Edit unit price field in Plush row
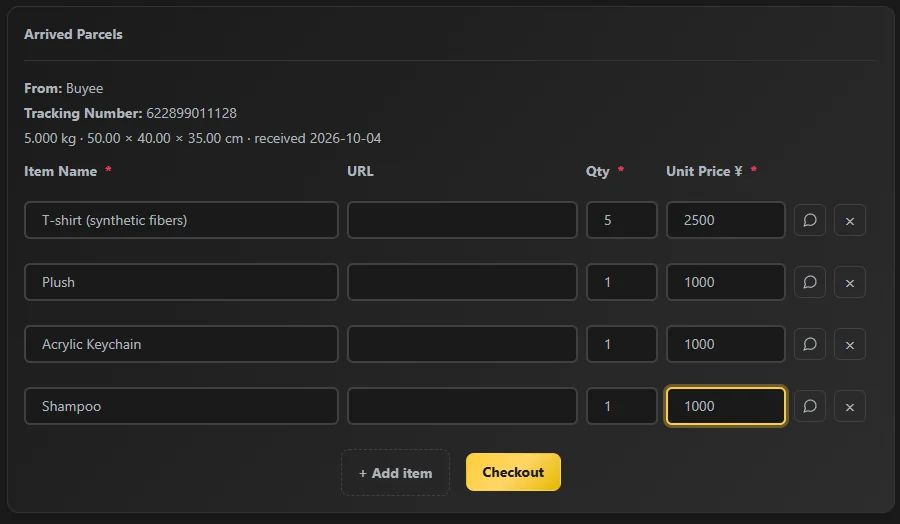900x524 pixels. pos(726,282)
